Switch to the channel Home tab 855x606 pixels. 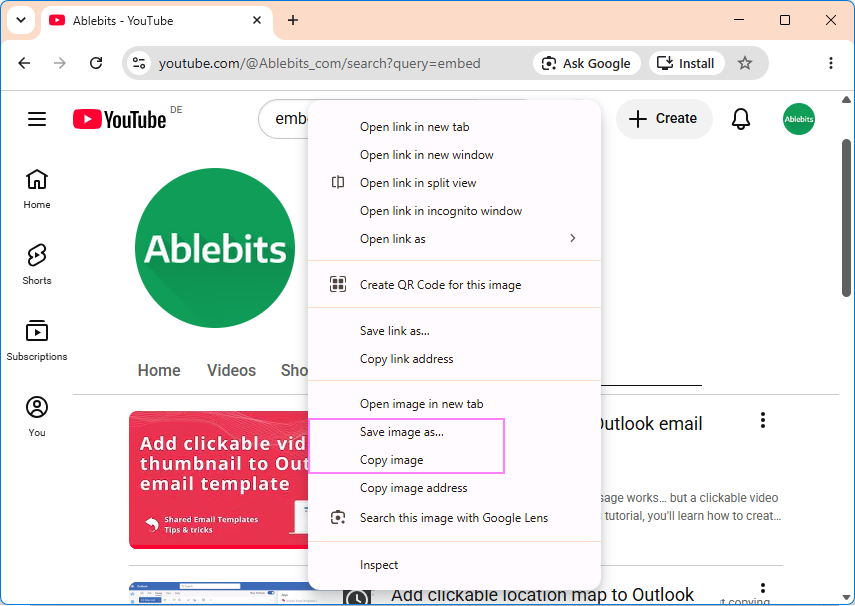click(x=159, y=370)
